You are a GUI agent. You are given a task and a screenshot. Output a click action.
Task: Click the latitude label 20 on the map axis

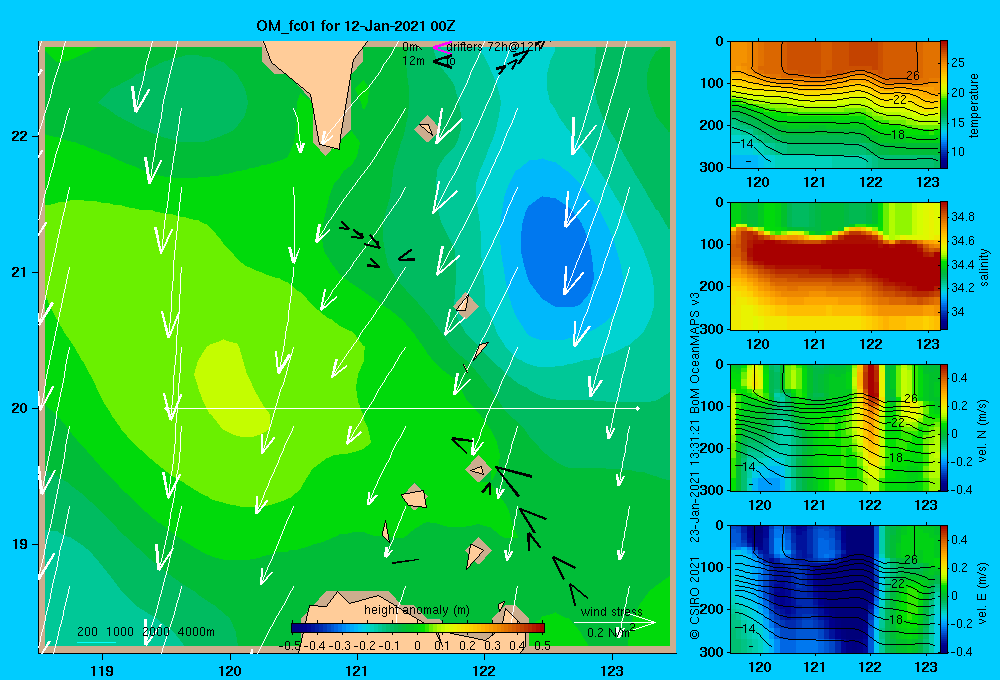tap(18, 408)
